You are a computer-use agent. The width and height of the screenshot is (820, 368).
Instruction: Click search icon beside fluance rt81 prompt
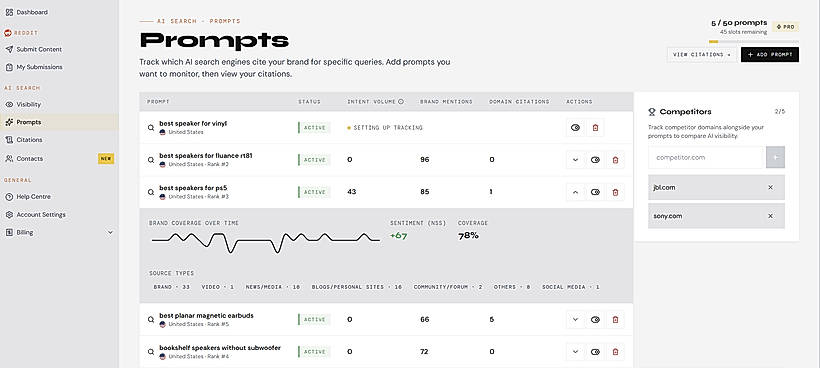tap(151, 160)
